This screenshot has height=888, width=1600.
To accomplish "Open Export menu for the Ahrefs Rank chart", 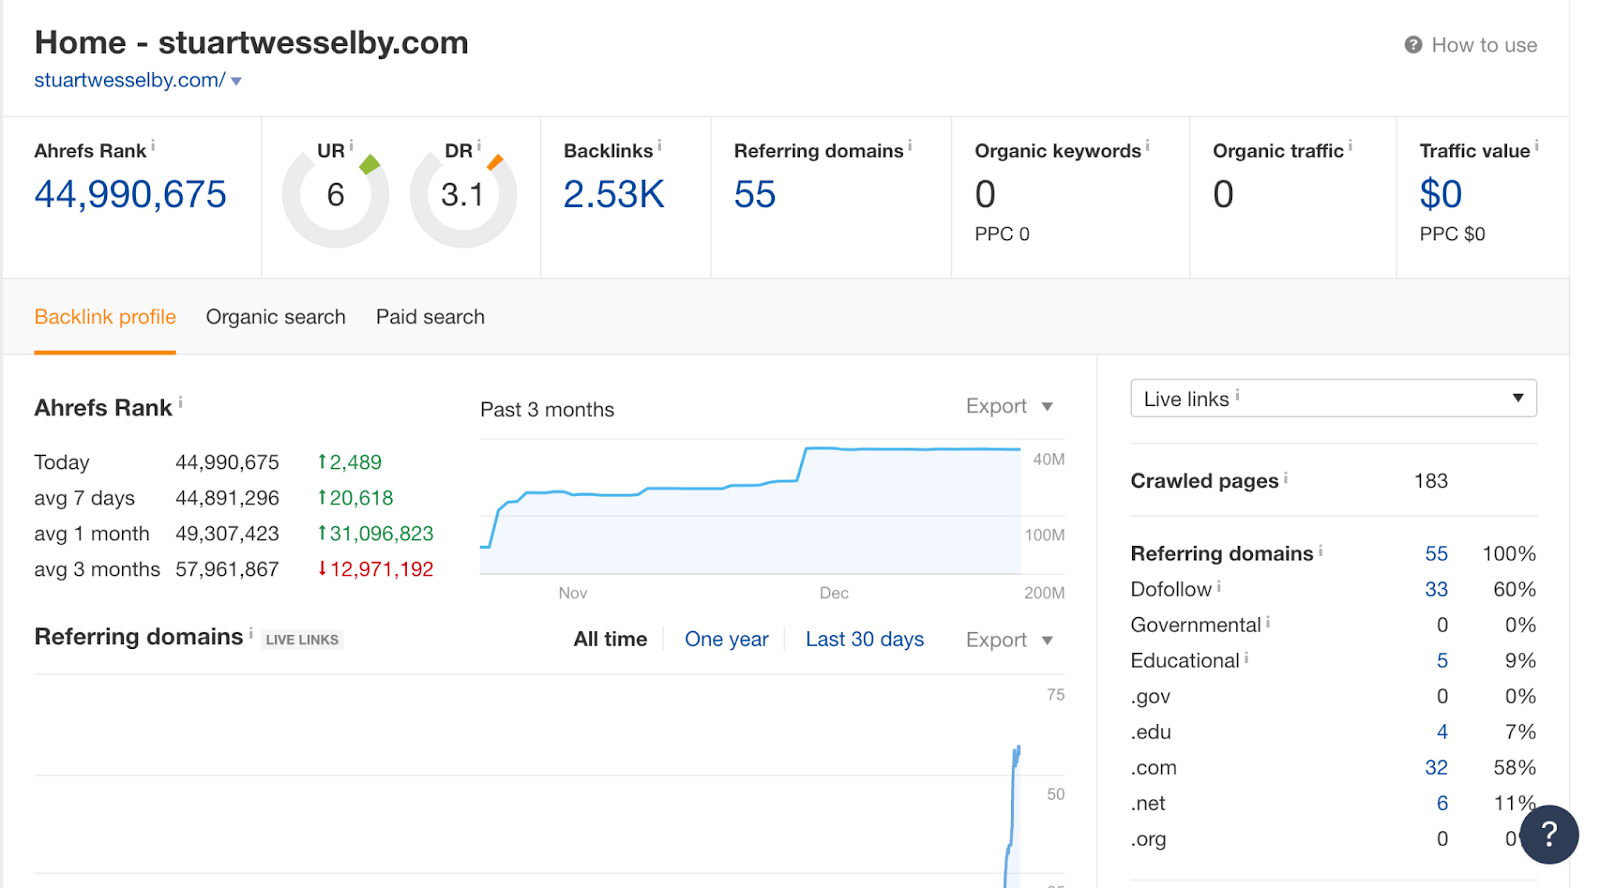I will (1009, 406).
